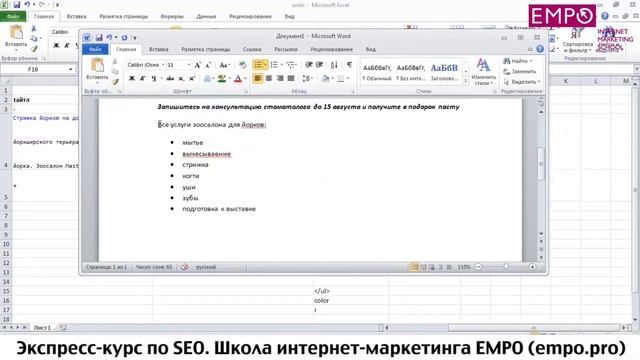This screenshot has width=640, height=360.
Task: Open Рецензирование tab in Word
Action: [331, 49]
